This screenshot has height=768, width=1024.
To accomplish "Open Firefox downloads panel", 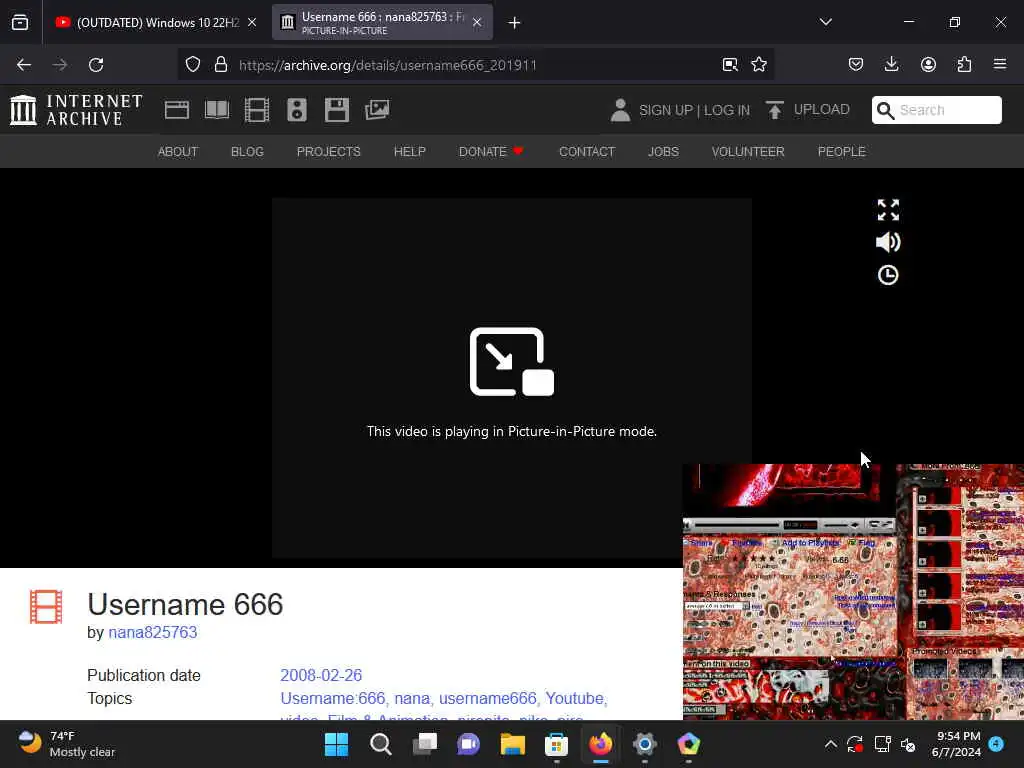I will coord(891,65).
